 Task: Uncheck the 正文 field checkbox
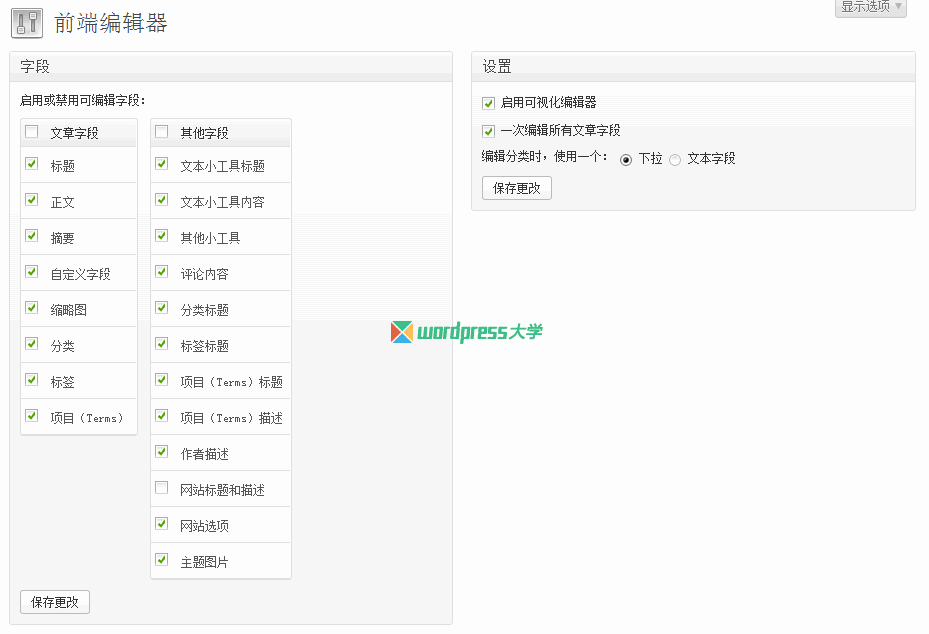[32, 200]
